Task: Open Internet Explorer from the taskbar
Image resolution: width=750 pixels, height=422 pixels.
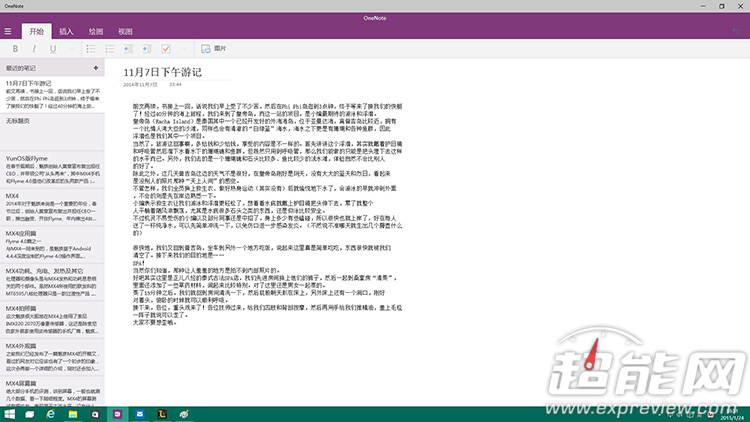Action: point(52,414)
